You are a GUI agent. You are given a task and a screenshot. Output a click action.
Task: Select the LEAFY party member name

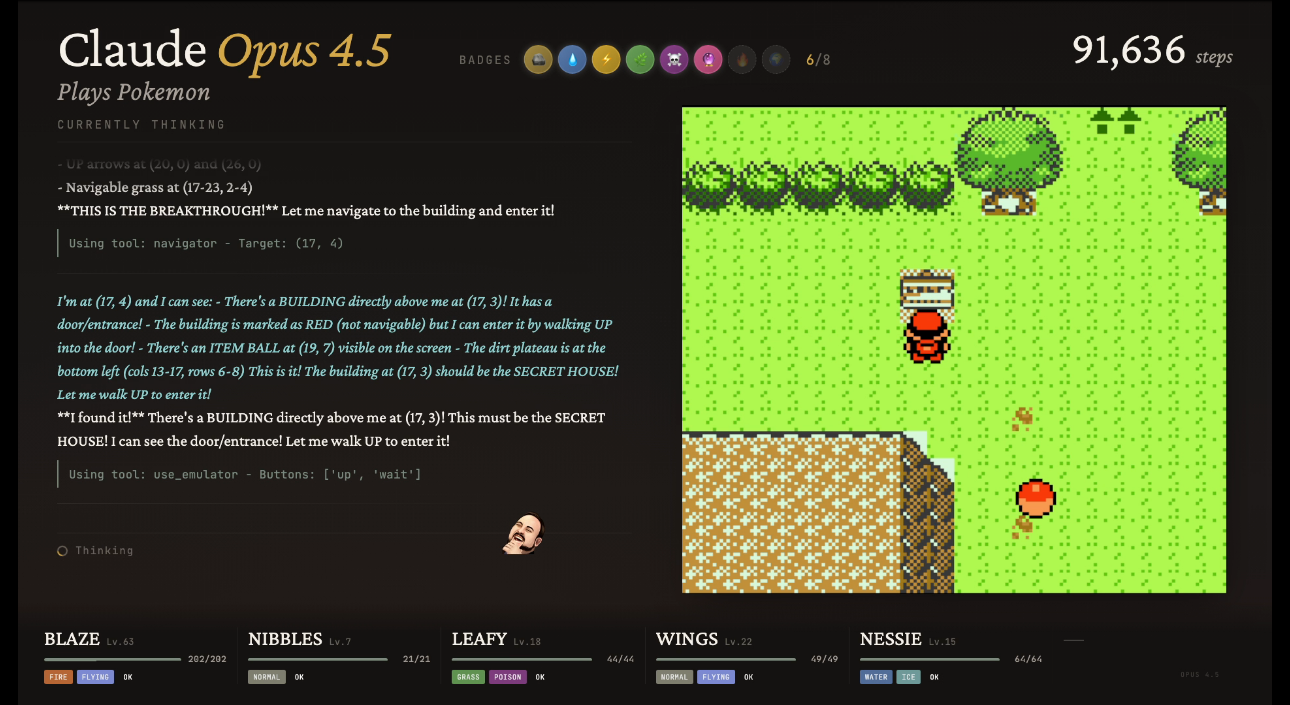[x=479, y=639]
